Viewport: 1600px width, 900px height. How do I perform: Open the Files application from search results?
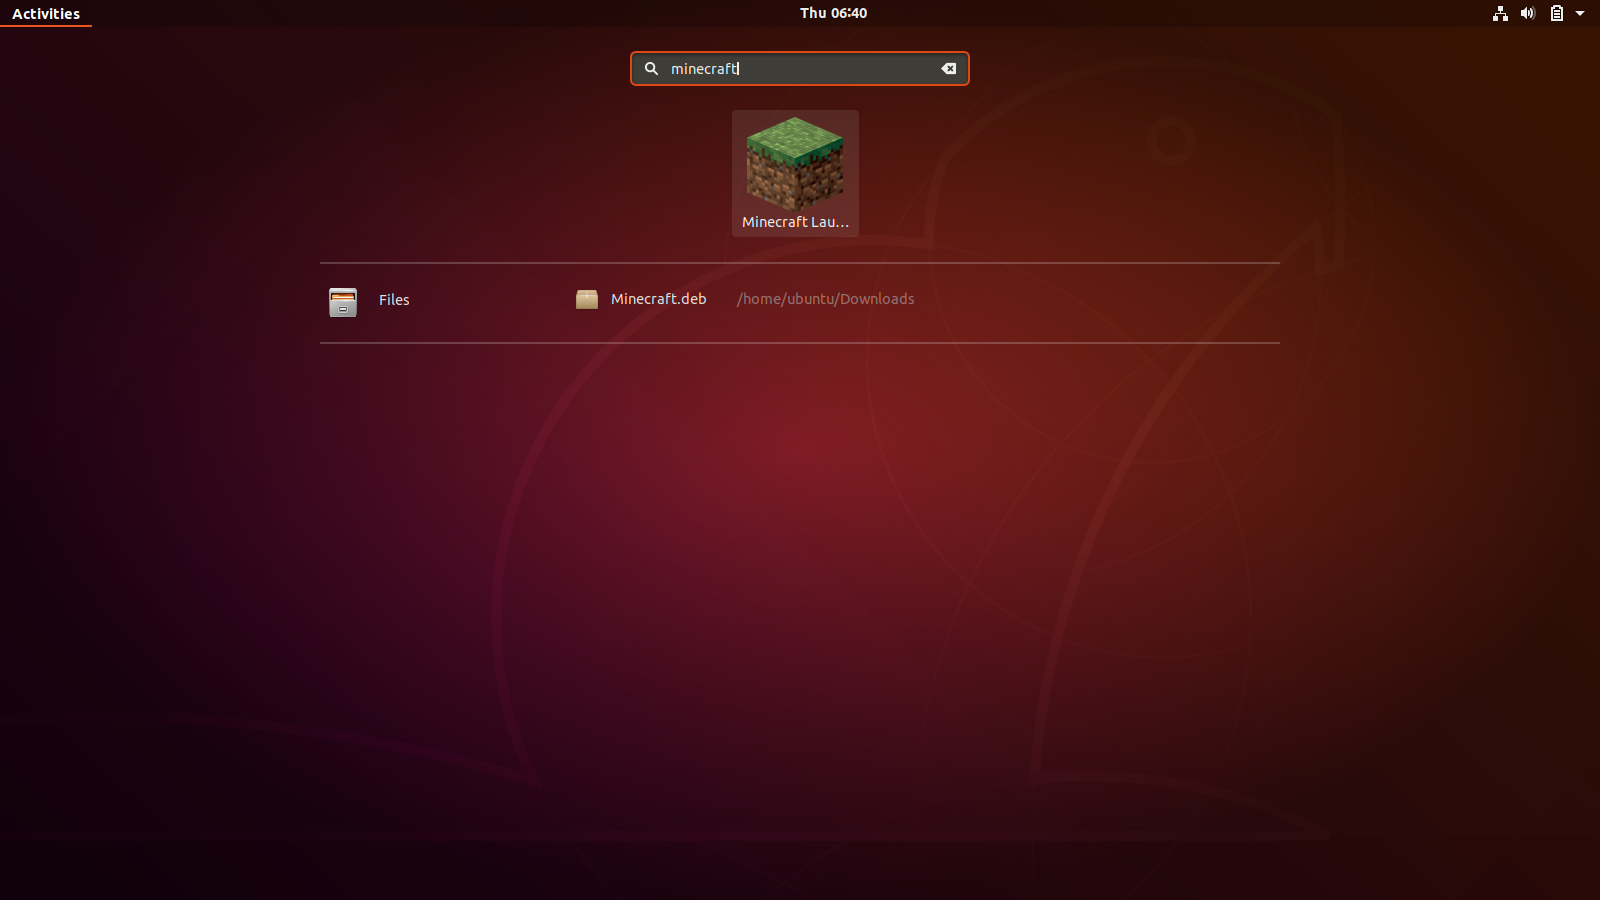tap(393, 300)
